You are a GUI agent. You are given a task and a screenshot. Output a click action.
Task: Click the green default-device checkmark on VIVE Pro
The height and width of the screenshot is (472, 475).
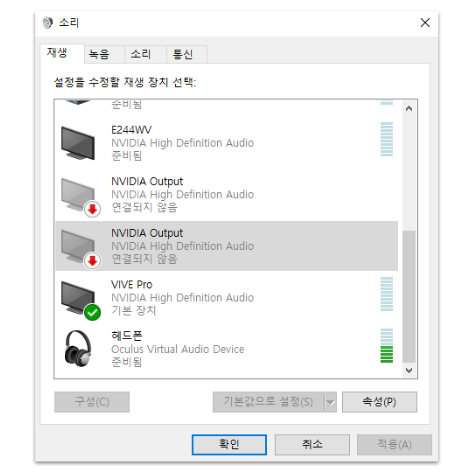point(92,312)
